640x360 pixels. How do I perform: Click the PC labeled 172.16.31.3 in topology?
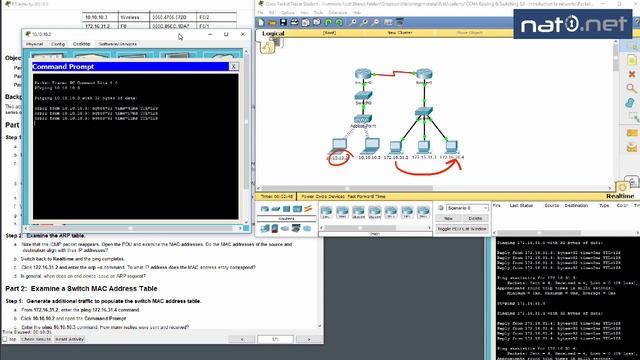pyautogui.click(x=424, y=147)
